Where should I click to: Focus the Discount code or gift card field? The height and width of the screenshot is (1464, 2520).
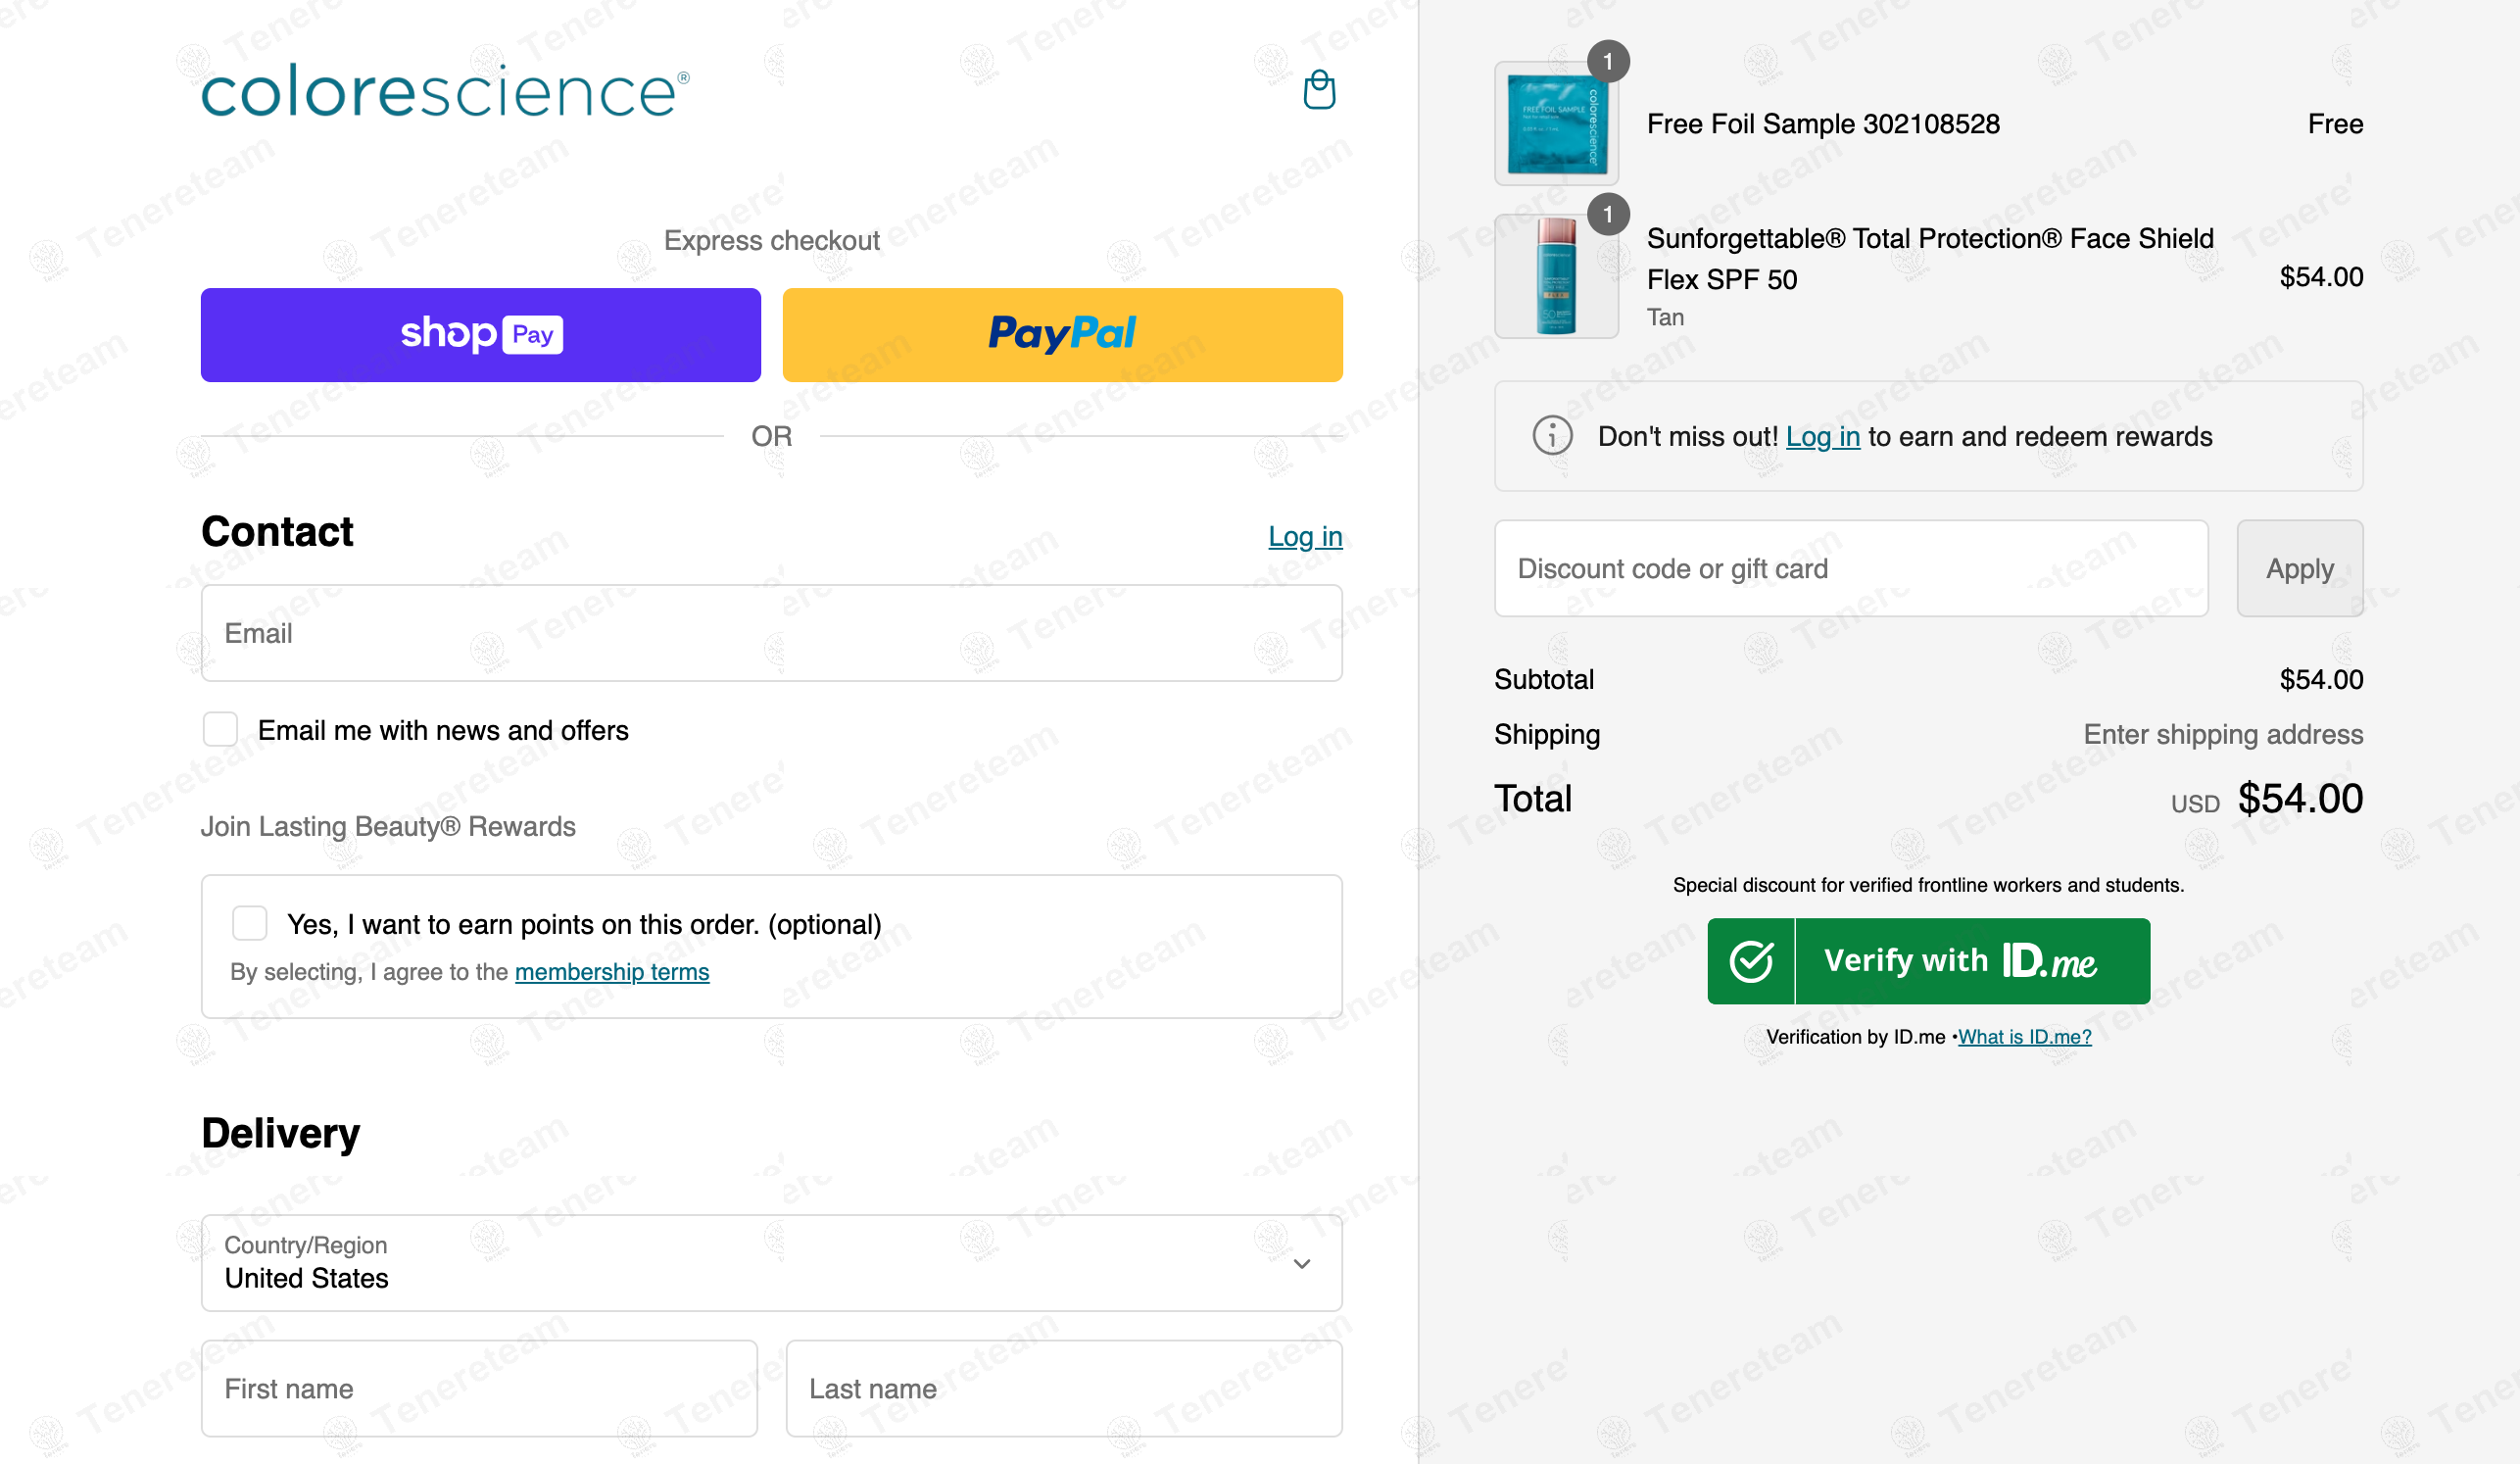tap(1851, 568)
